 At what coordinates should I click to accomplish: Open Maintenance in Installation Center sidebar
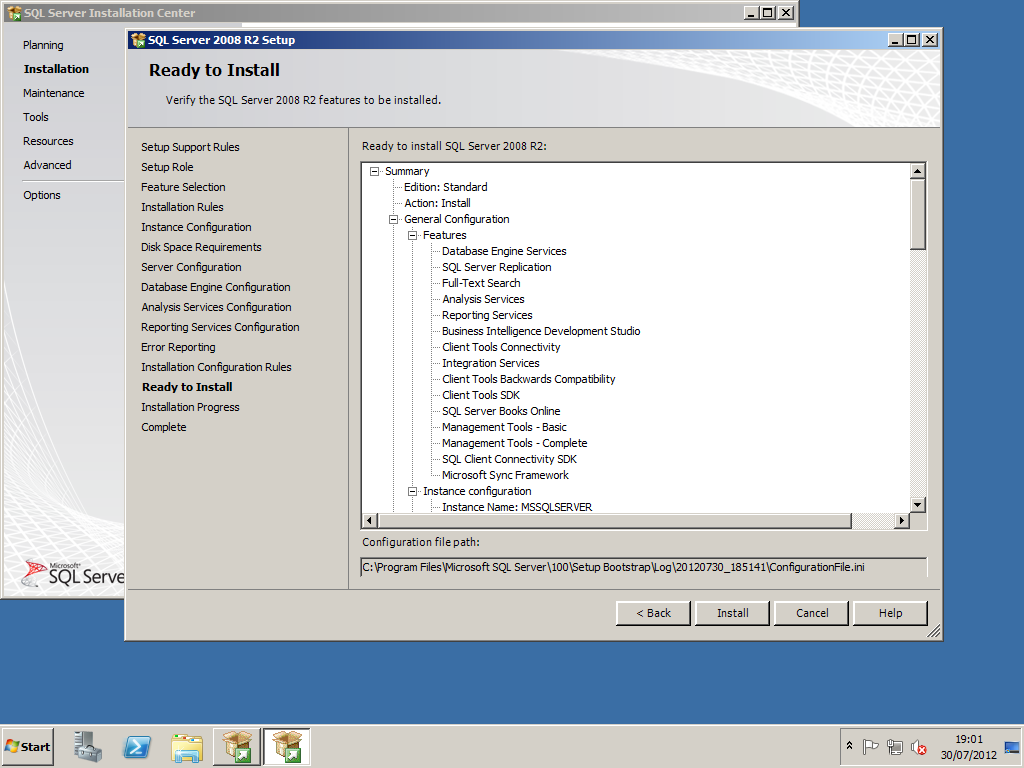pyautogui.click(x=54, y=93)
